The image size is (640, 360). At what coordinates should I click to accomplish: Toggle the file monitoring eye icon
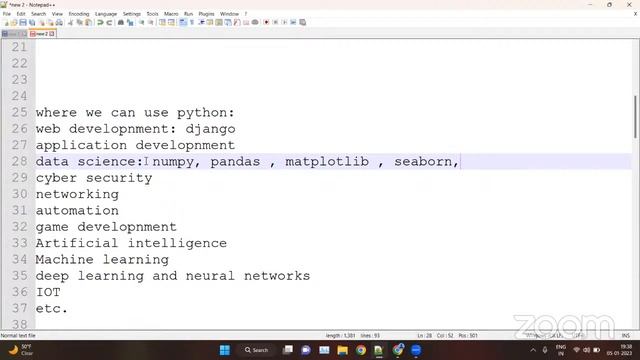[255, 22]
